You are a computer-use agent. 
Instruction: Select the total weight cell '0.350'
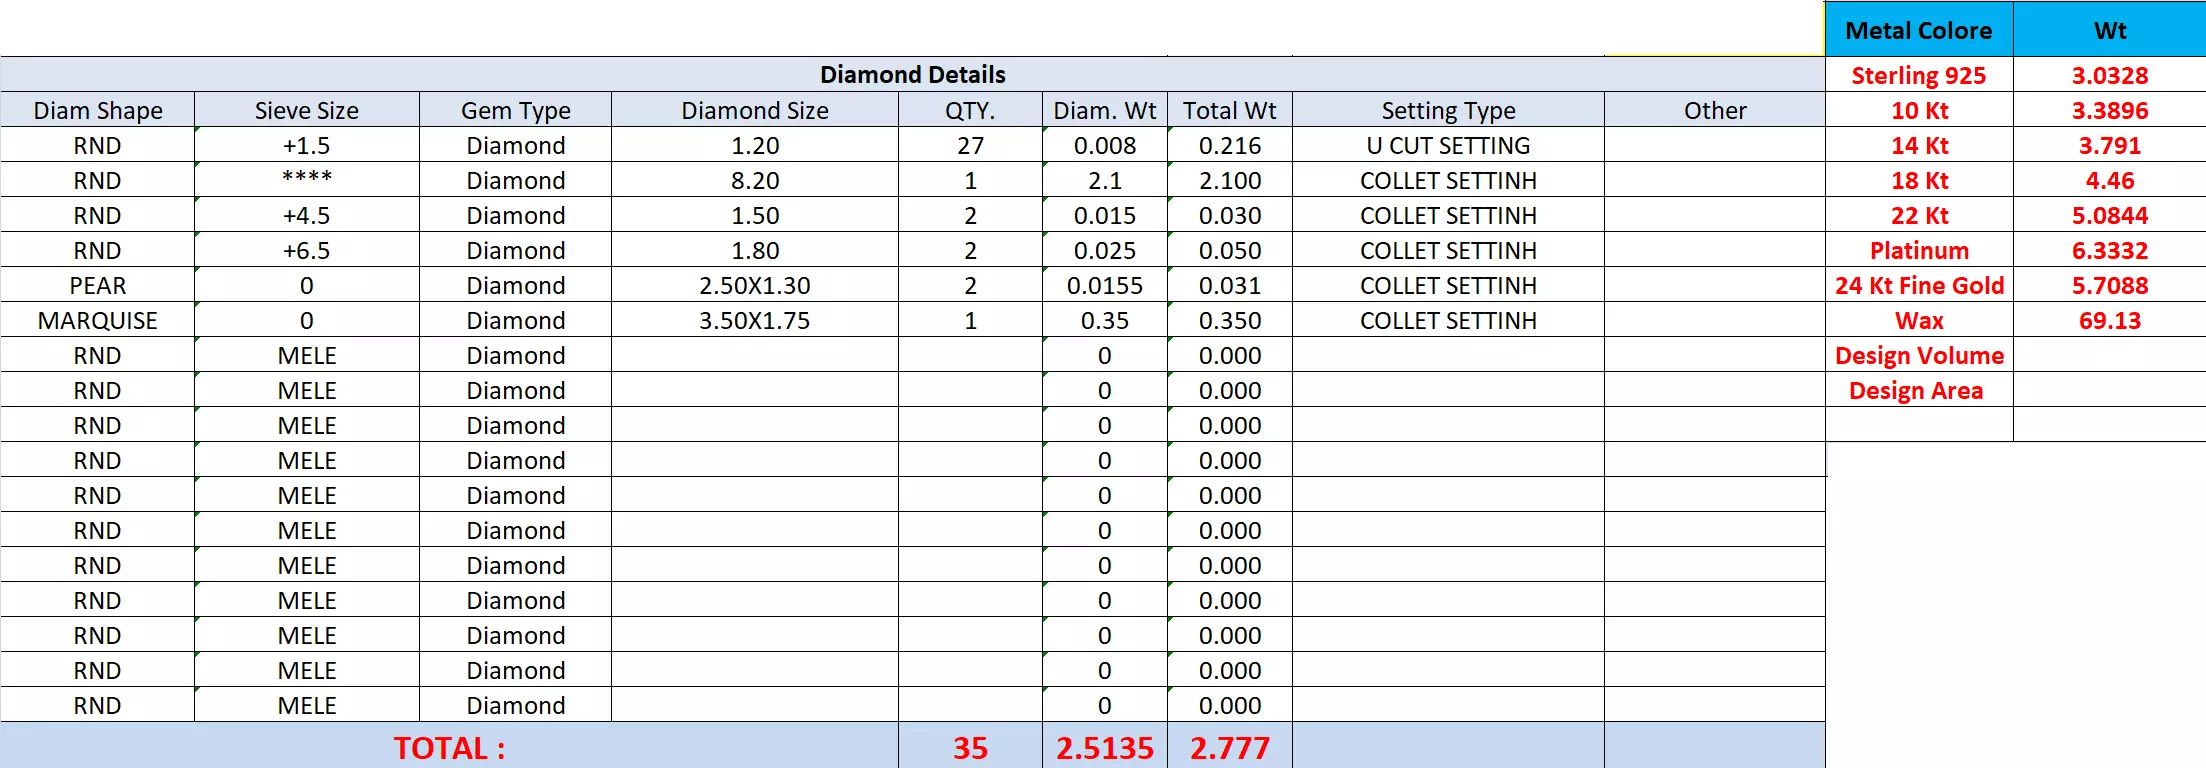tap(1230, 320)
